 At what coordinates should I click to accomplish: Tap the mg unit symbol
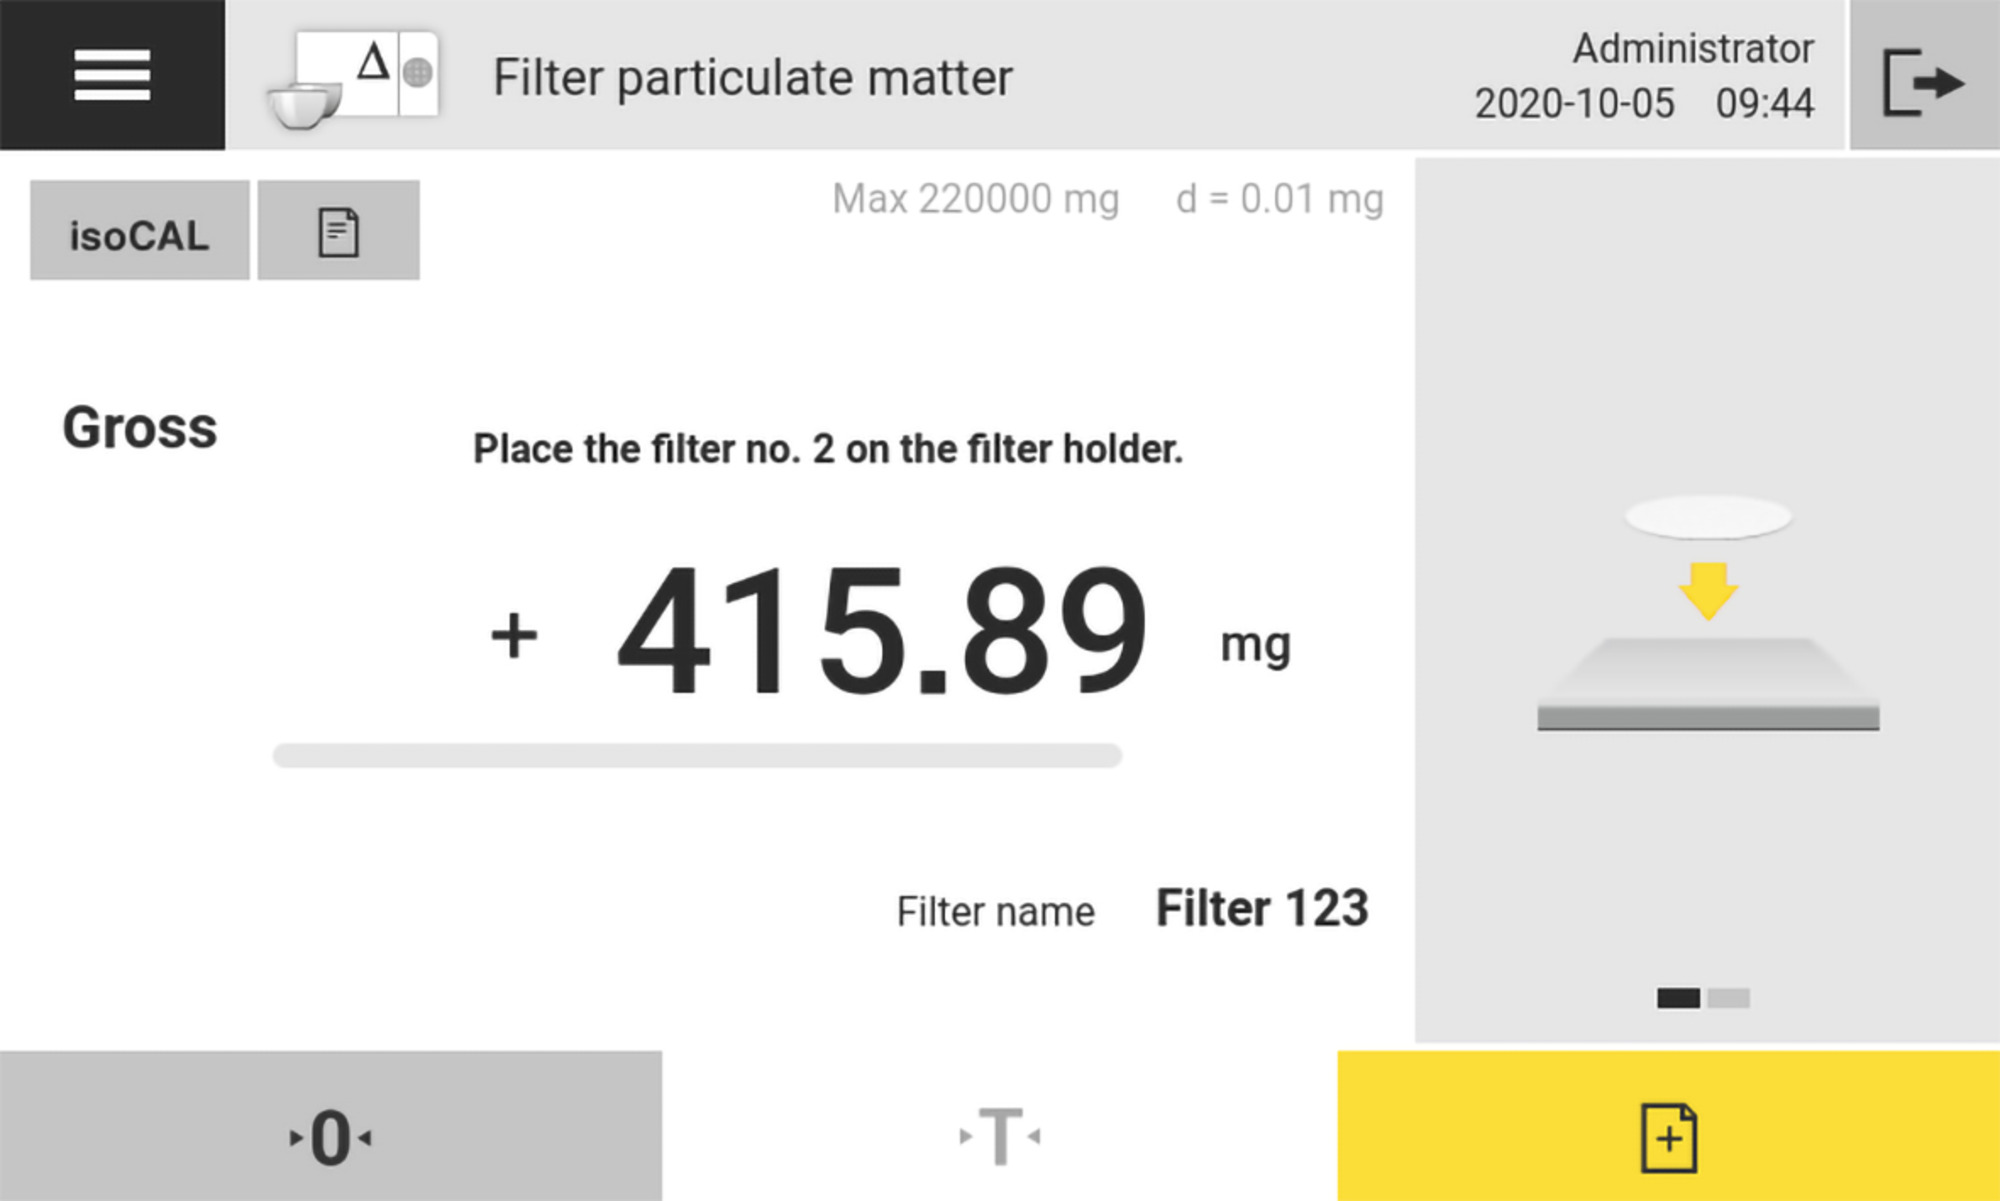pos(1255,645)
